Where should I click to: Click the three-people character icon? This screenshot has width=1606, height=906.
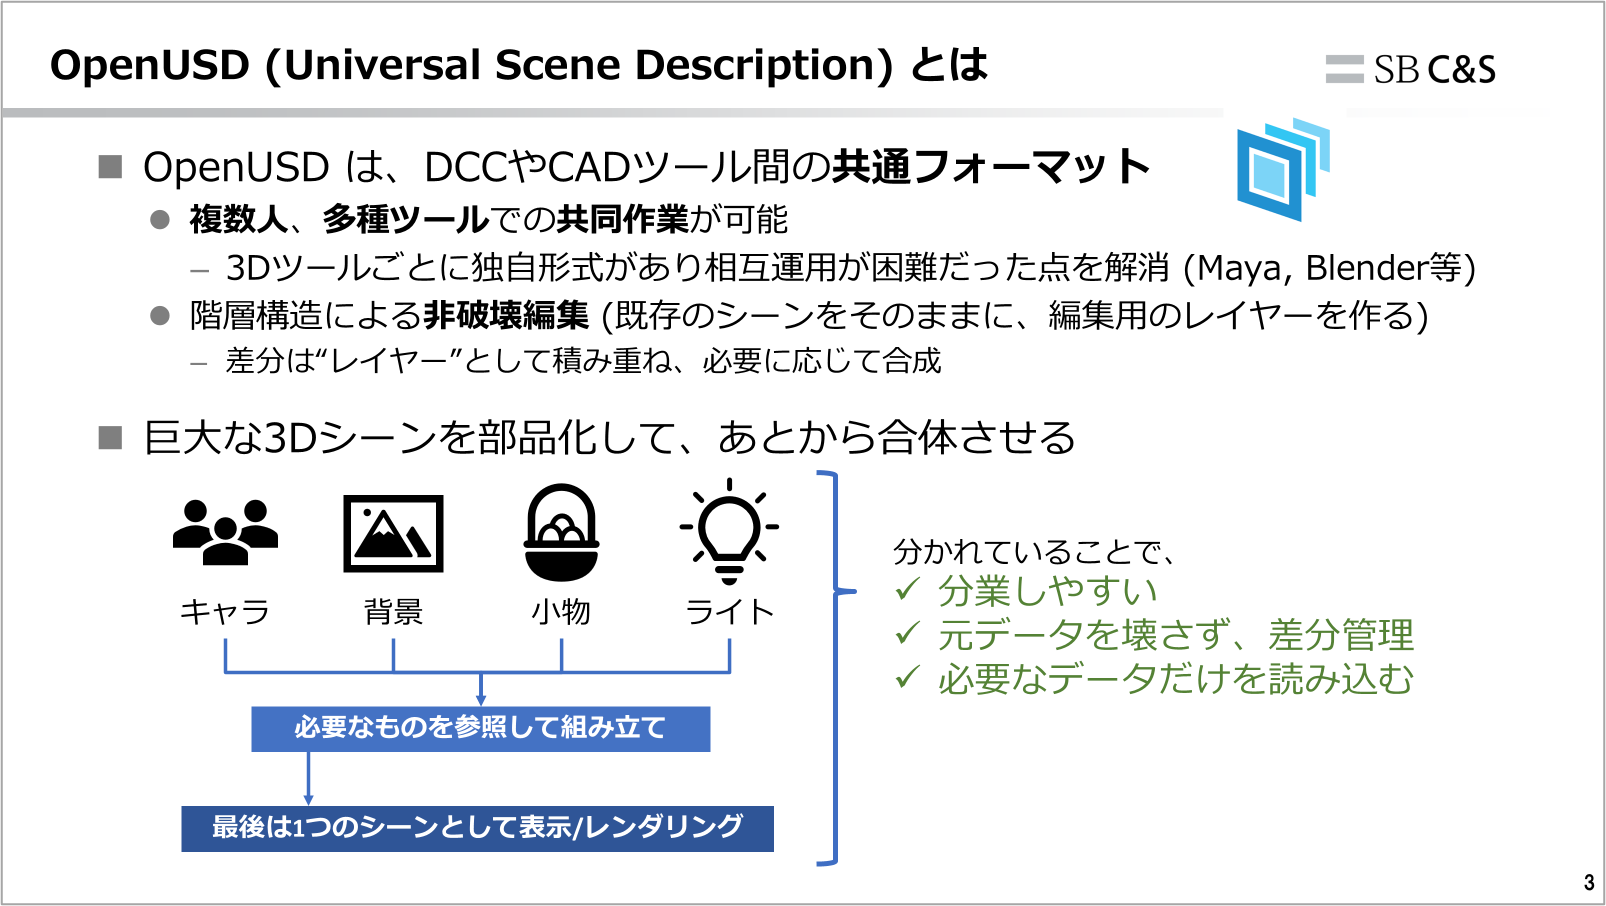pos(225,532)
